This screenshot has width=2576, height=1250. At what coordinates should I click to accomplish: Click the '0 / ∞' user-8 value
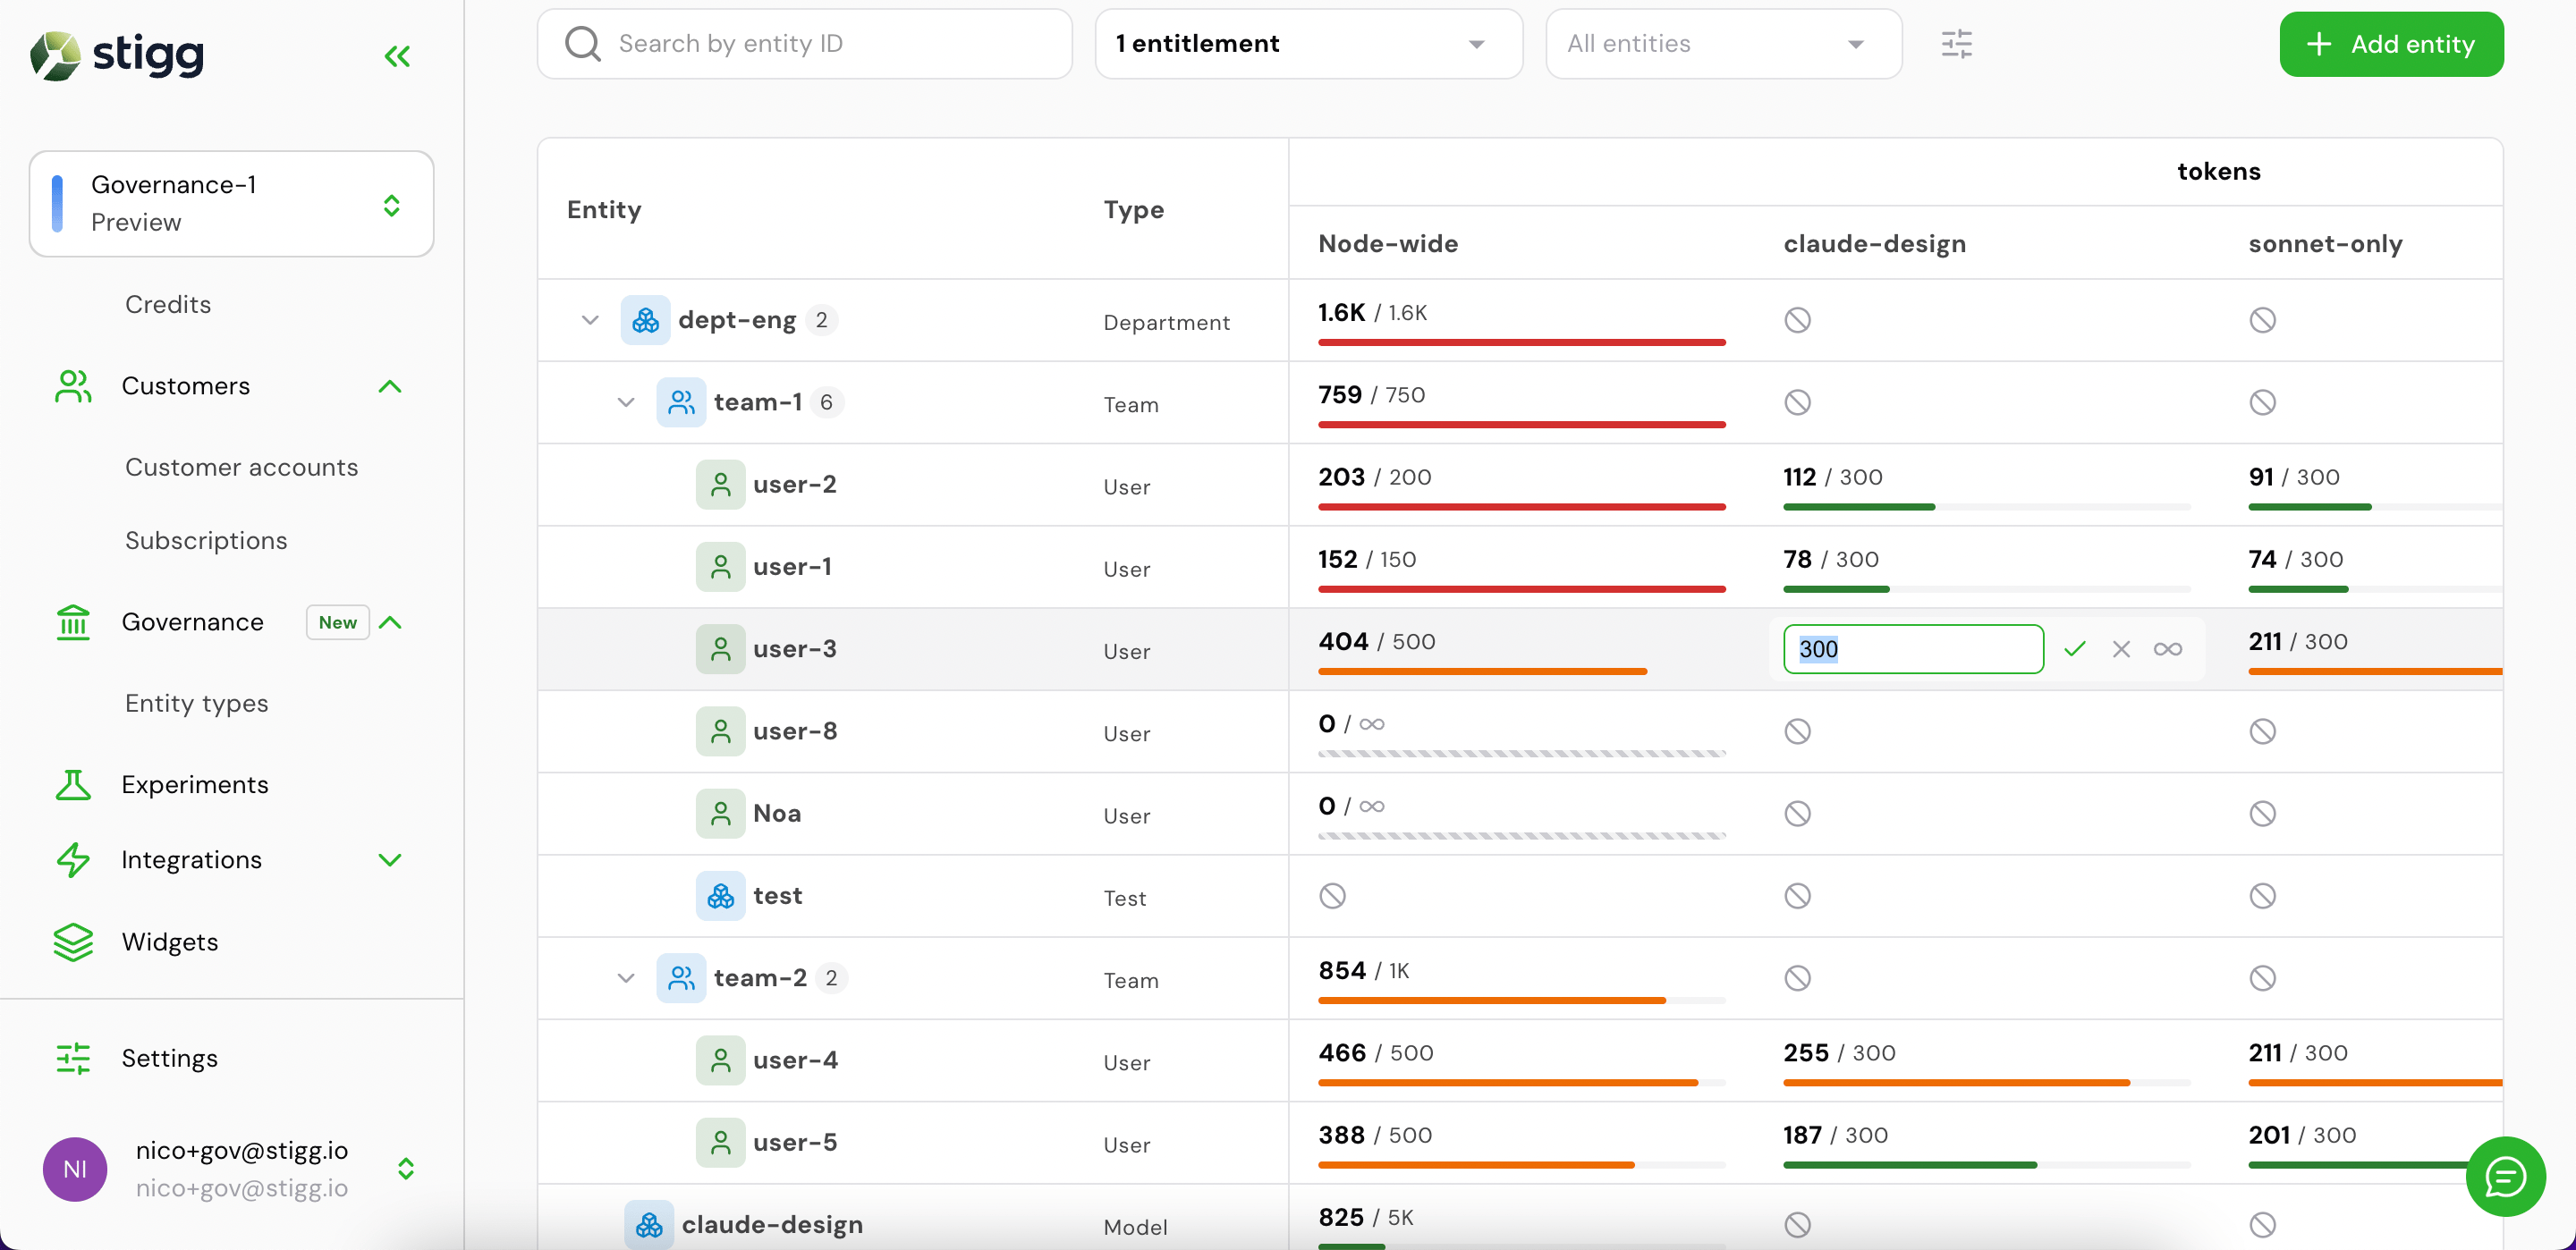pyautogui.click(x=1351, y=724)
